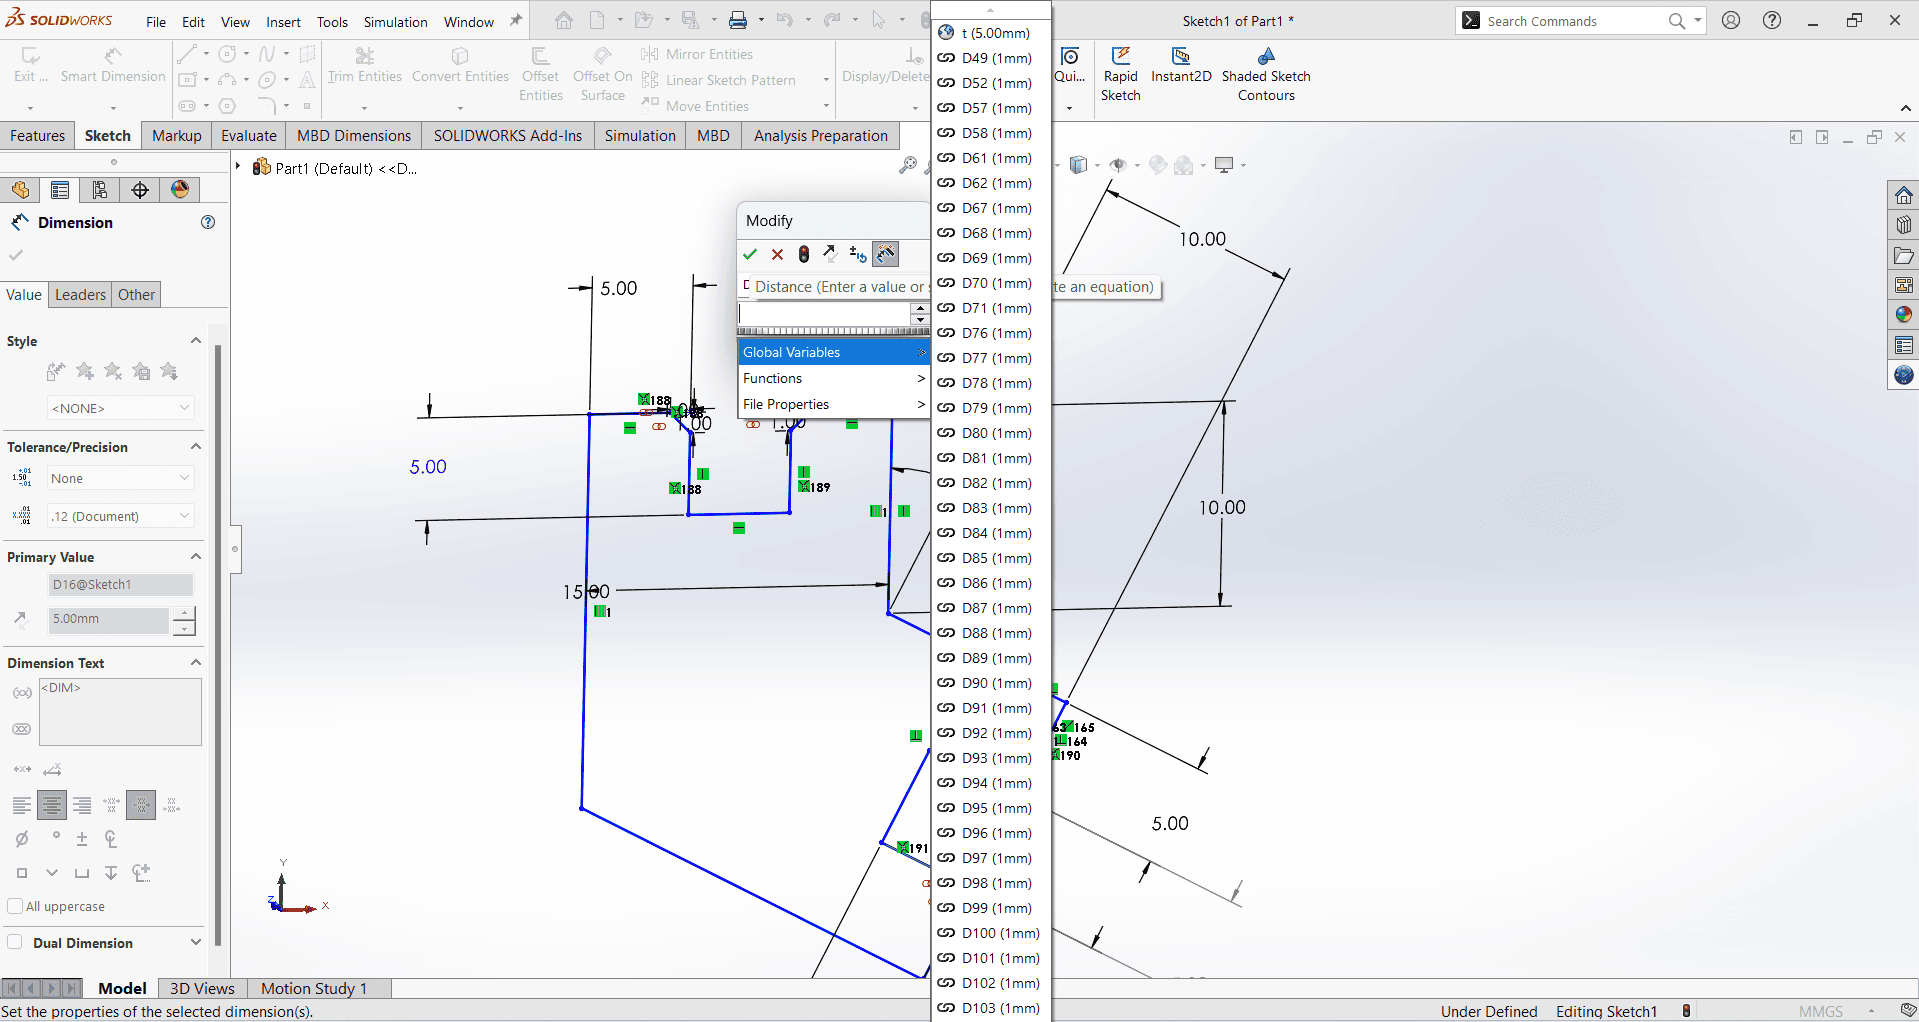Insert plus/minus symbol in dimension text

82,839
